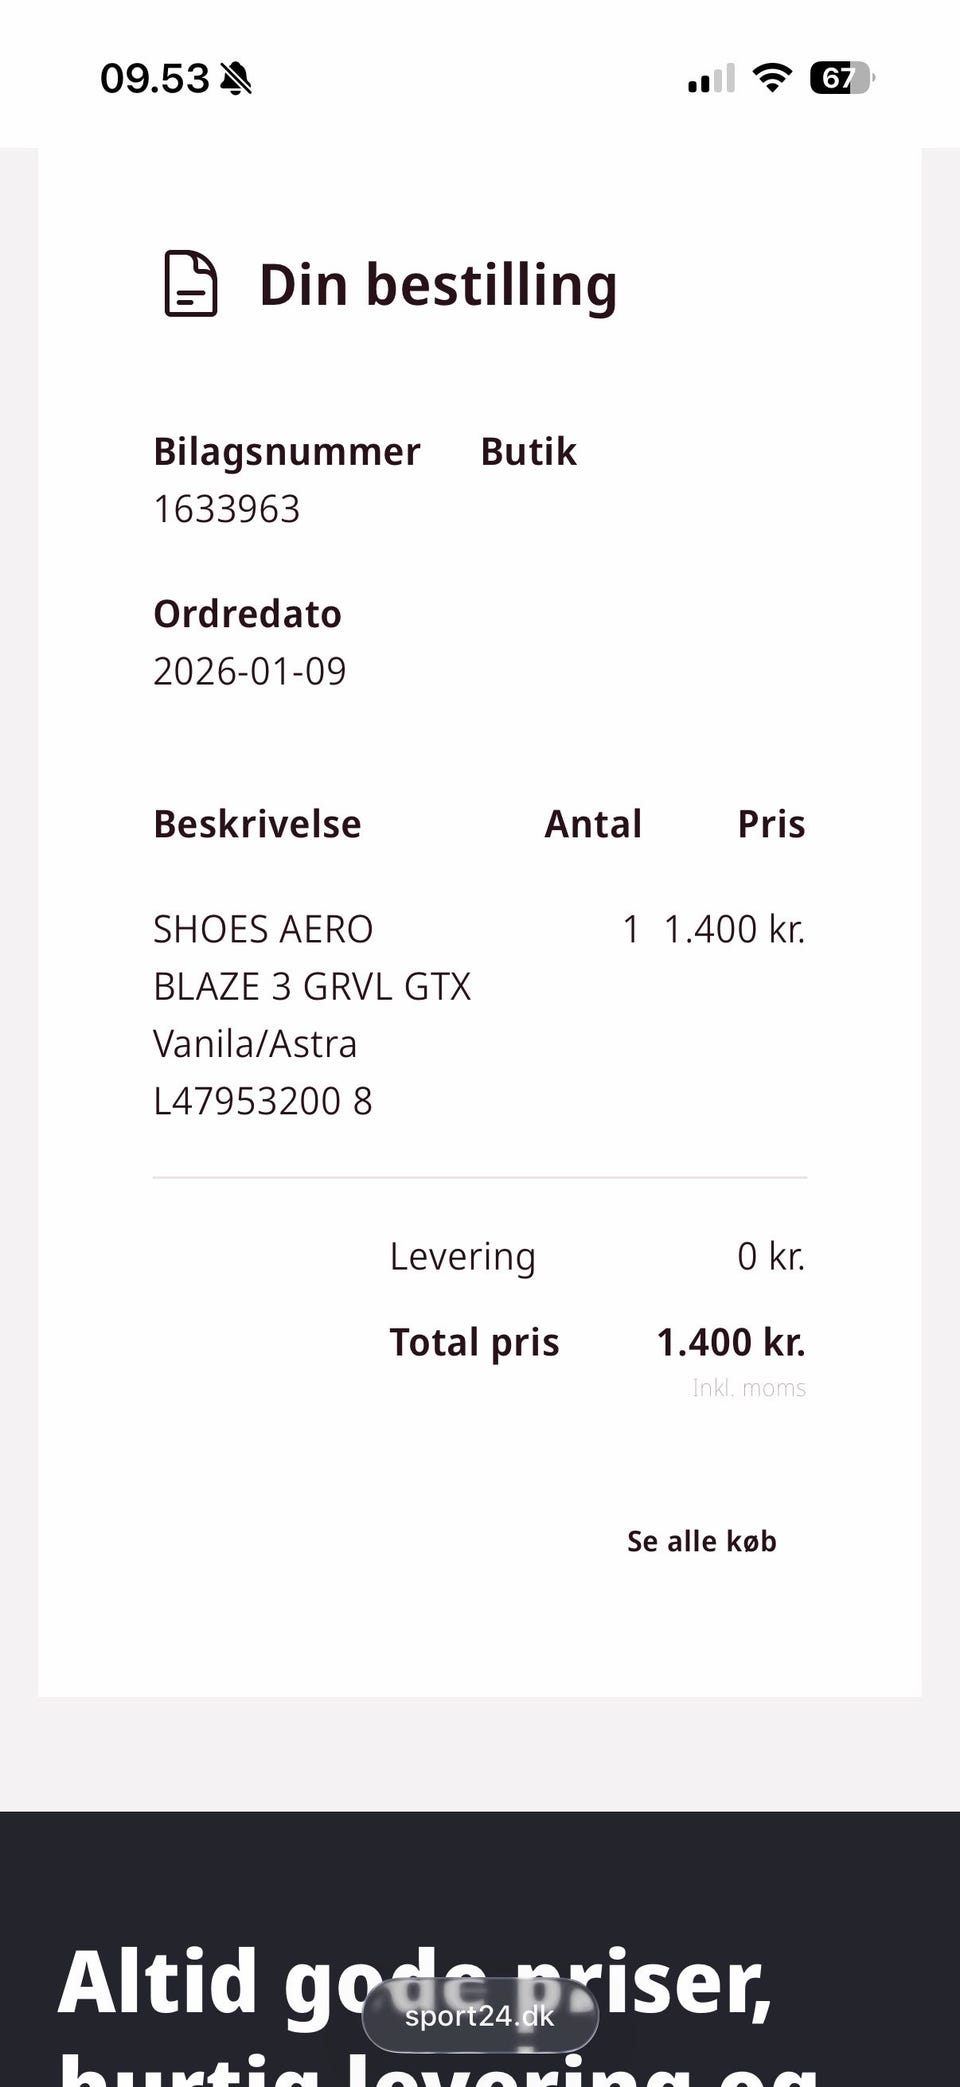Tap the Butik label
The width and height of the screenshot is (960, 2087).
[x=528, y=452]
